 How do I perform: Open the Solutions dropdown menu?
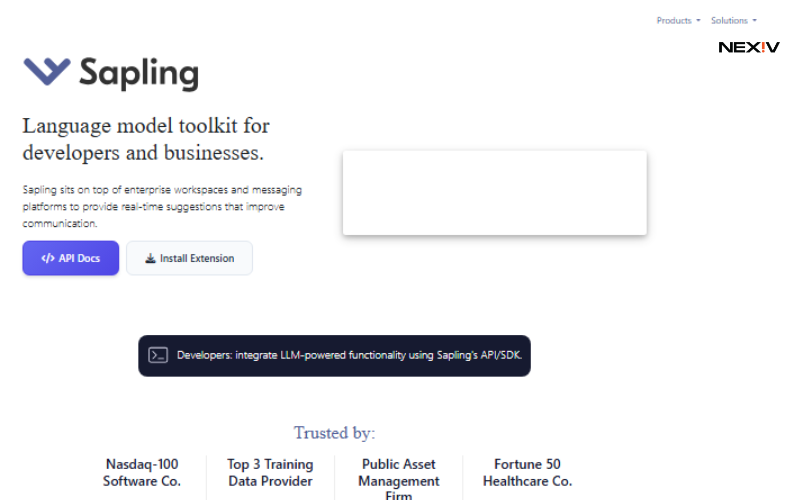coord(734,20)
